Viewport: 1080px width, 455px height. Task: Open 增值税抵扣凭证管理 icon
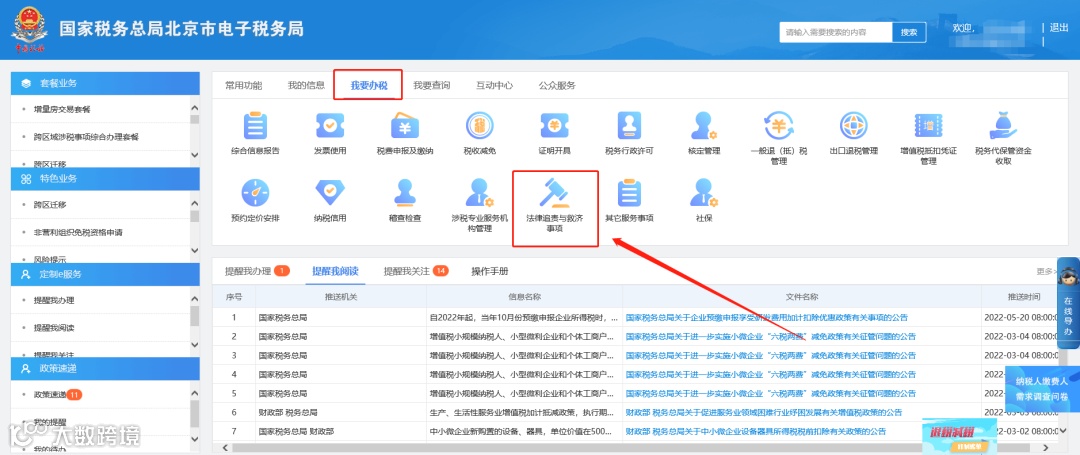tap(928, 126)
